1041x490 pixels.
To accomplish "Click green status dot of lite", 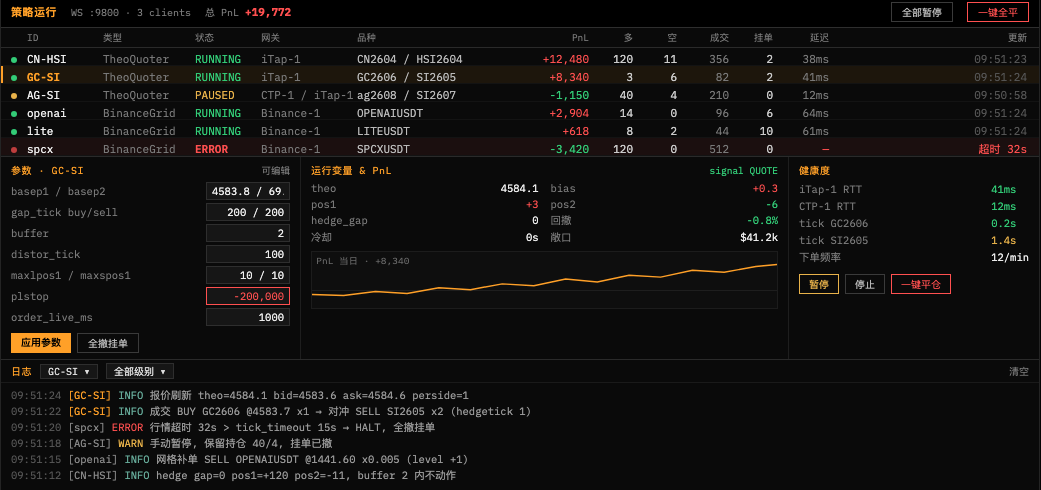I will coord(14,131).
